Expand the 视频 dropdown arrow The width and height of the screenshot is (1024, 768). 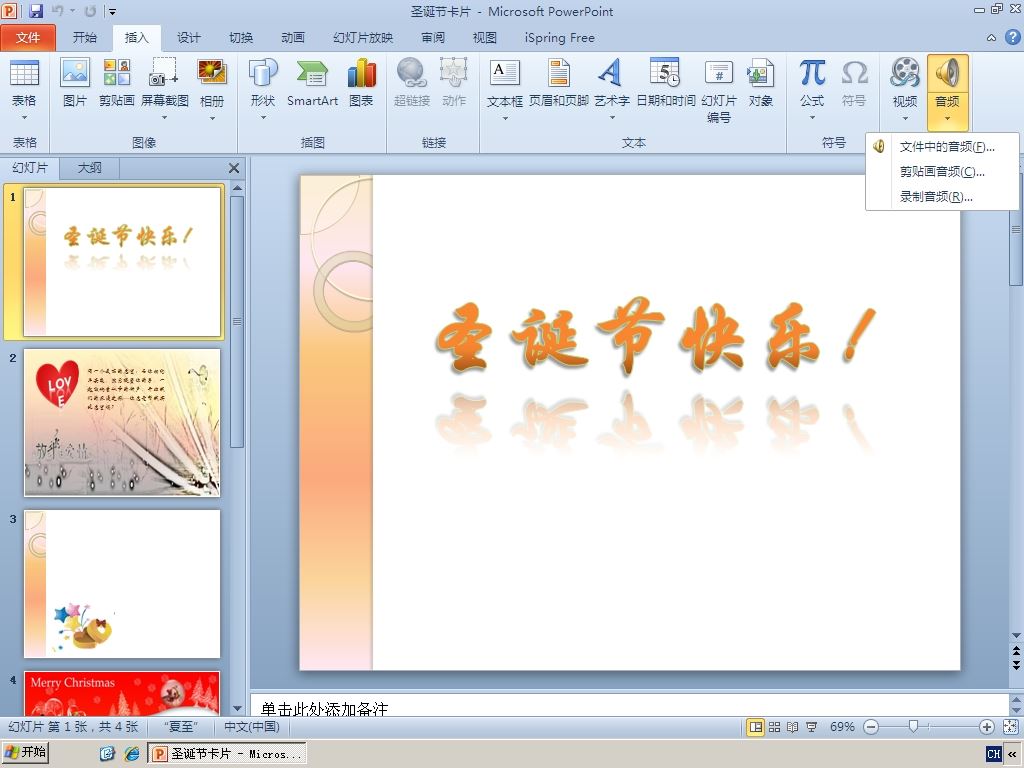(x=904, y=118)
